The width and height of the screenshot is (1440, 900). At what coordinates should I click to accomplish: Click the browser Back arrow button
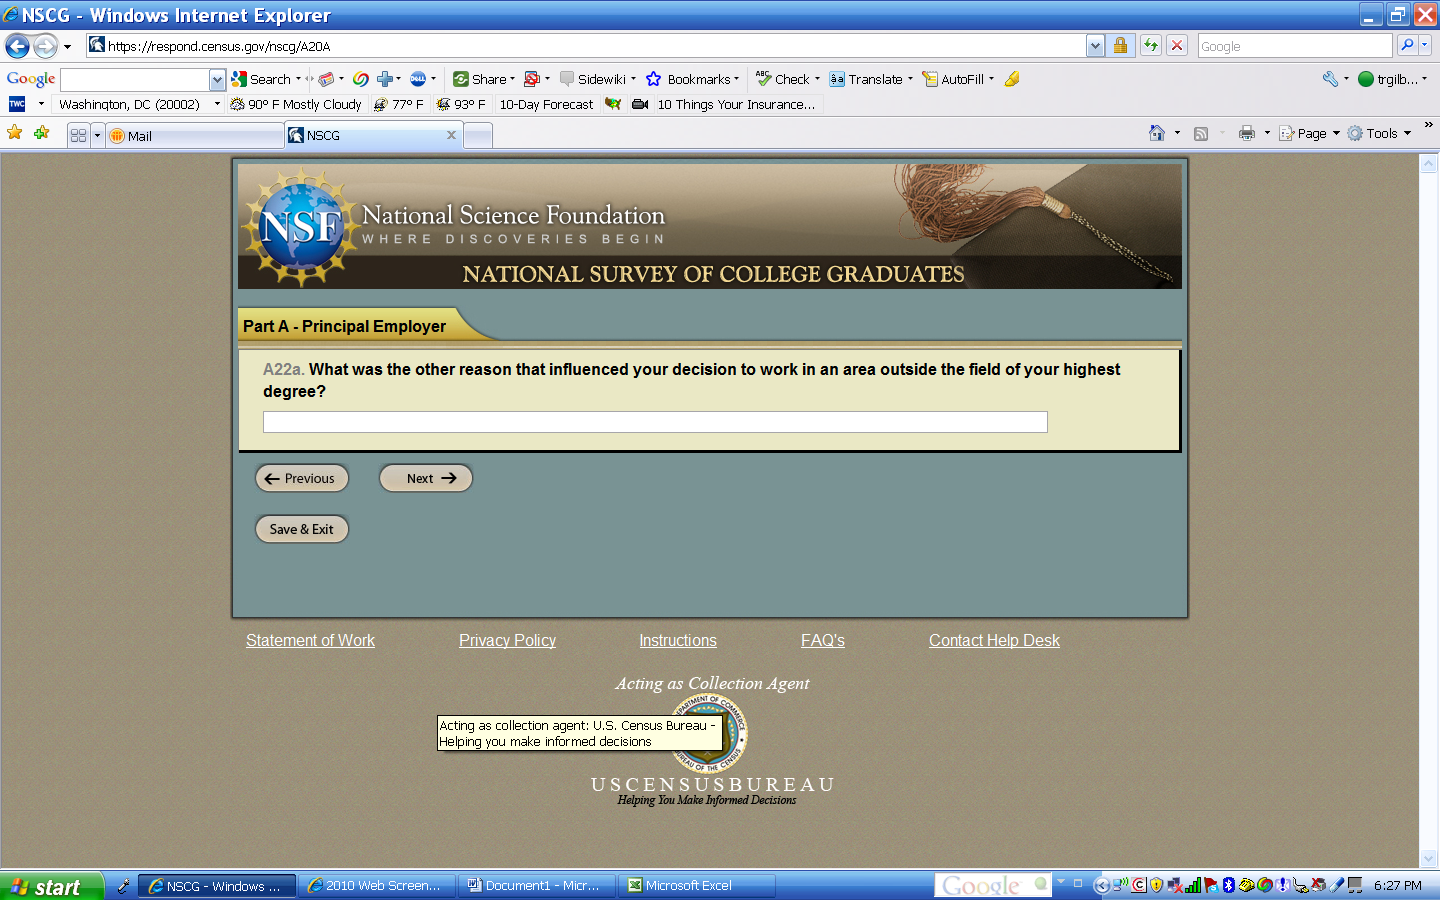pos(17,46)
